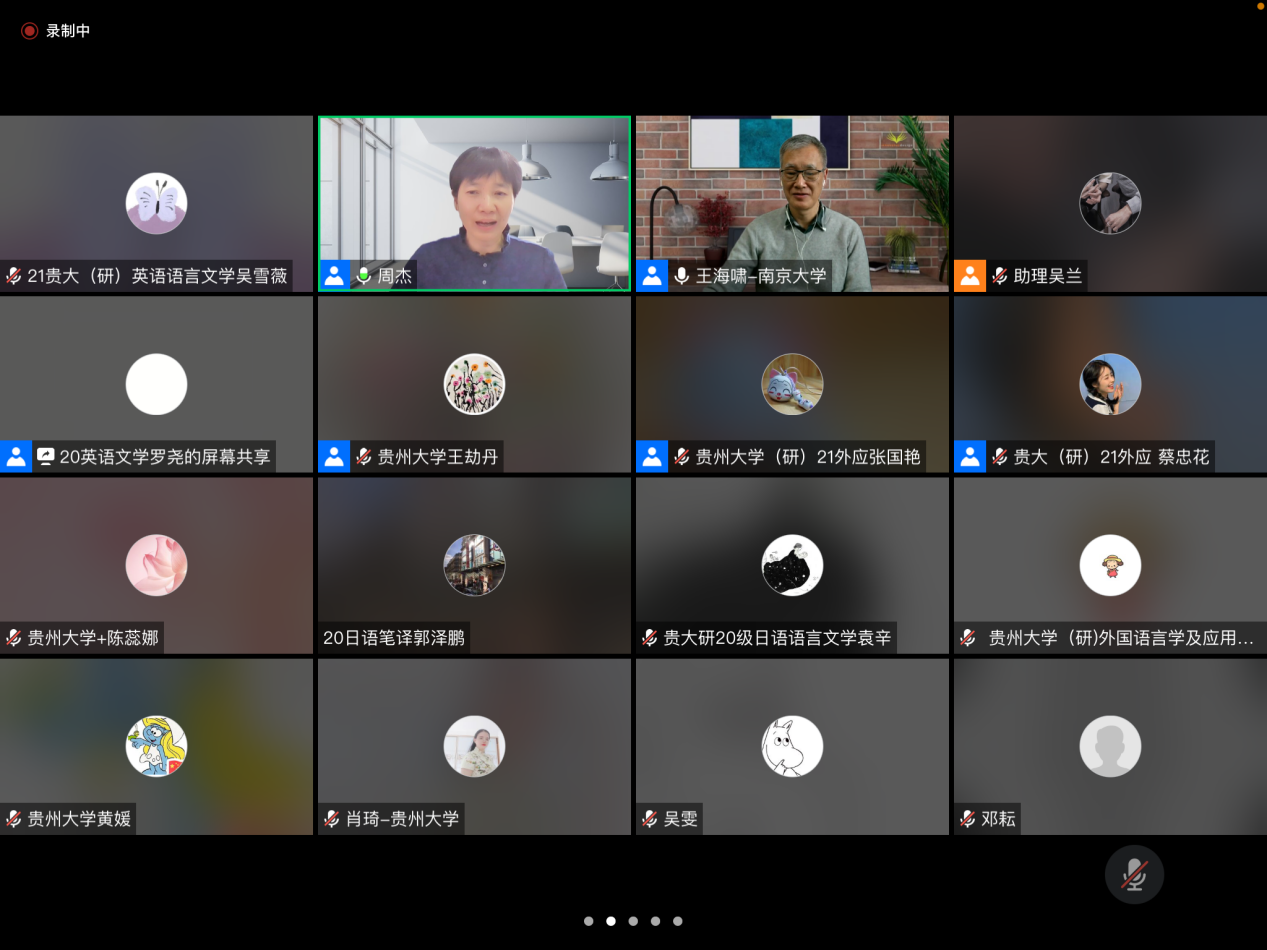Click the floating muted microphone button
Image resolution: width=1267 pixels, height=950 pixels.
tap(1134, 875)
